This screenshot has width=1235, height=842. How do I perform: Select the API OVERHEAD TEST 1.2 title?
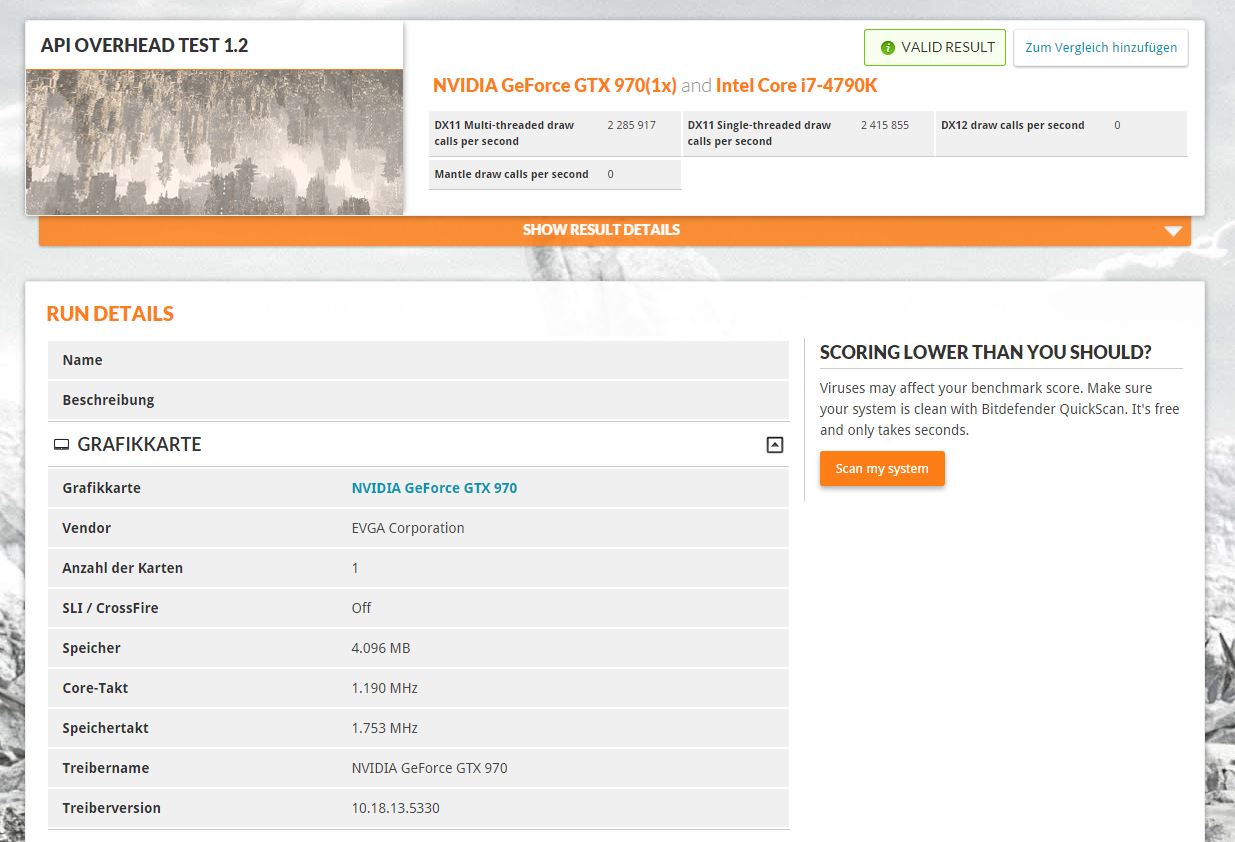(x=144, y=45)
